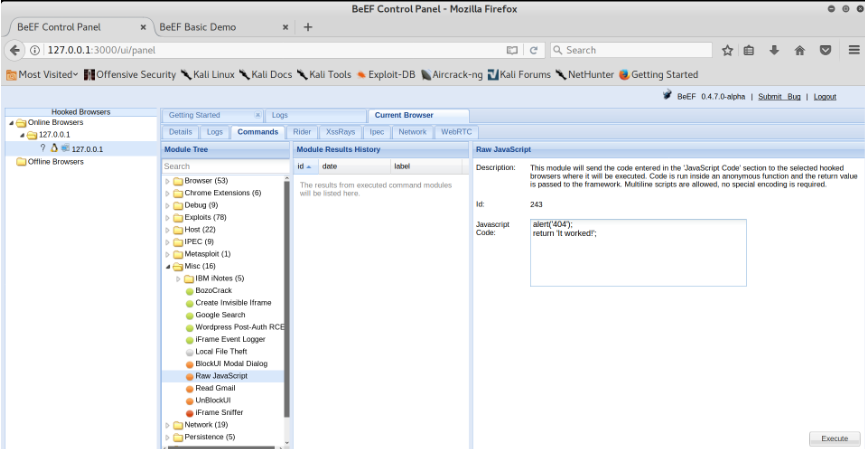Expand the Browser (53) module folder
The height and width of the screenshot is (449, 865).
168,181
